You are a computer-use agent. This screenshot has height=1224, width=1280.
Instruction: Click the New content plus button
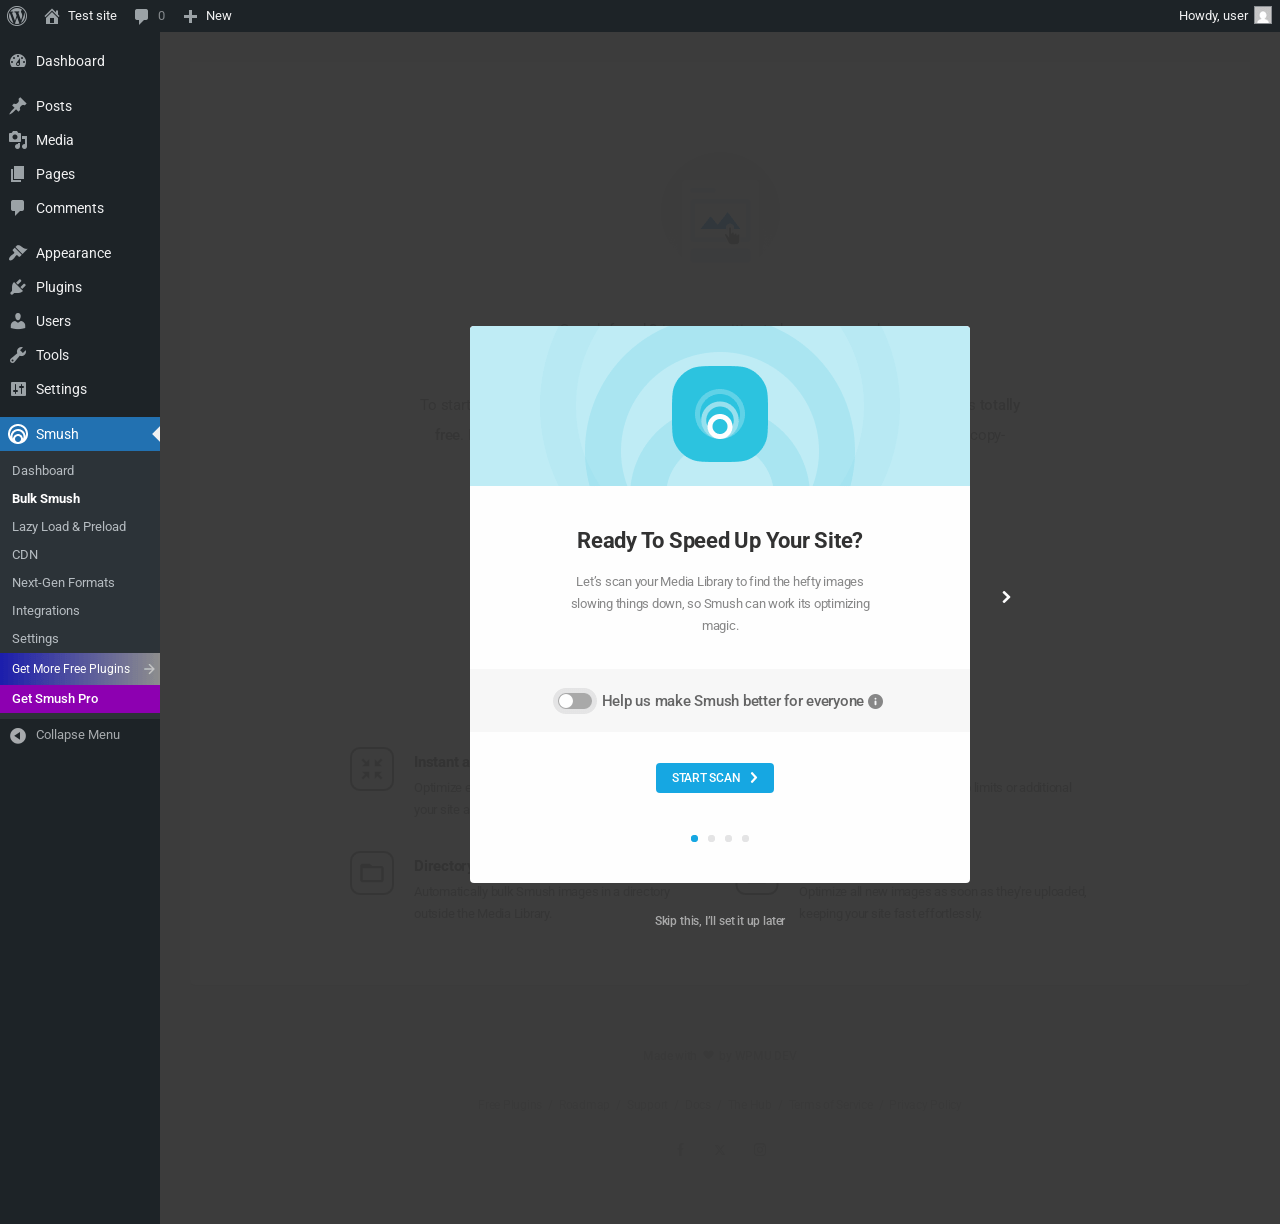207,16
